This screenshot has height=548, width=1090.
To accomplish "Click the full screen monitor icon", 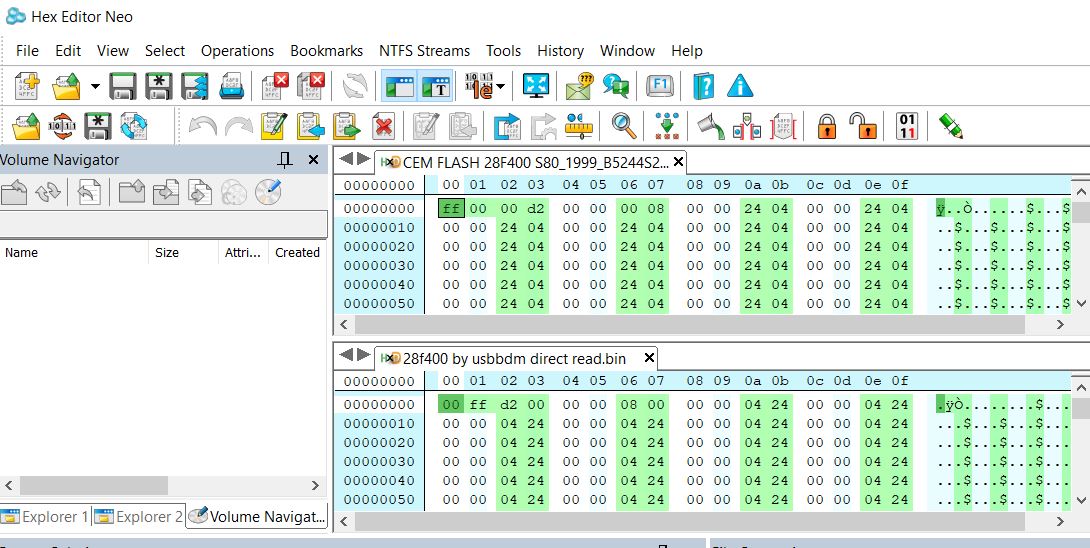I will coord(536,86).
